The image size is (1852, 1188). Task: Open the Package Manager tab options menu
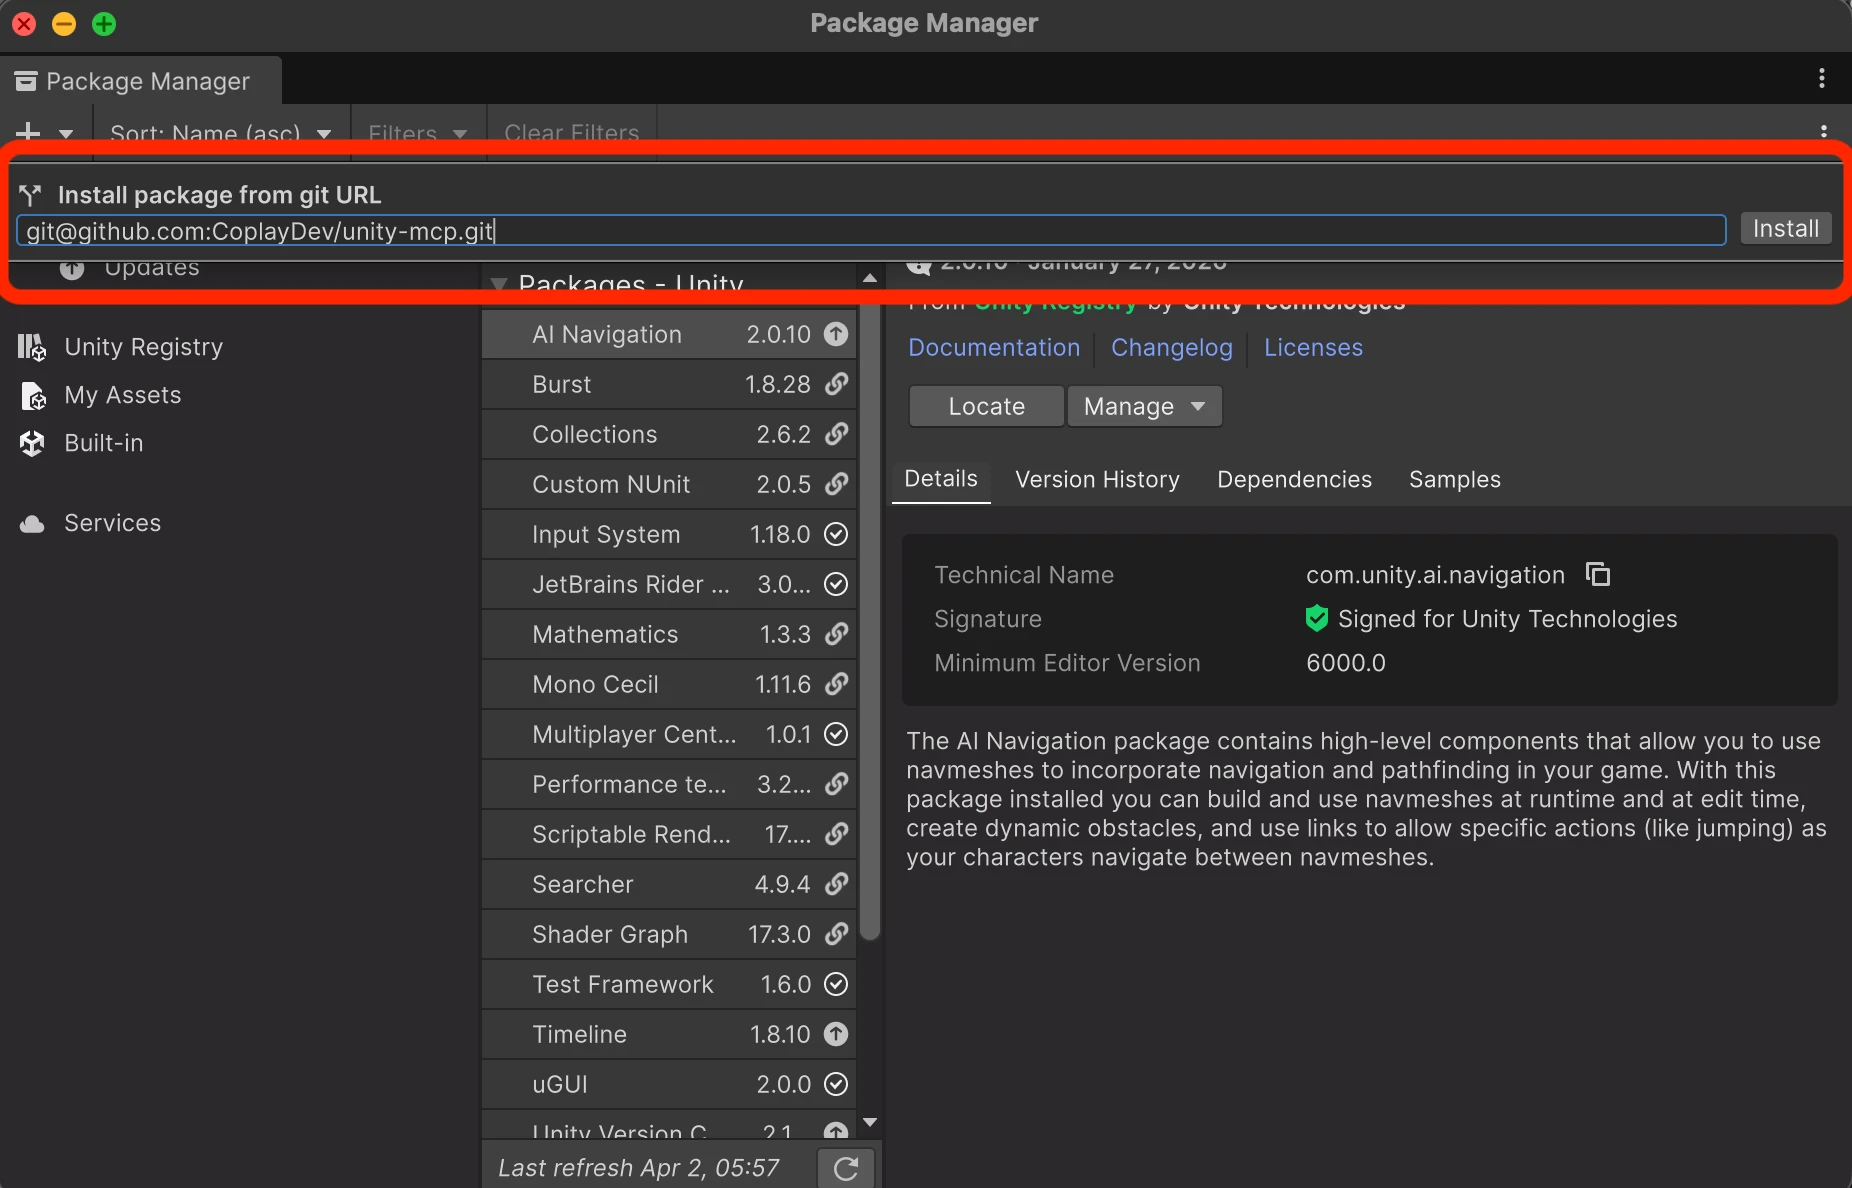click(1822, 78)
